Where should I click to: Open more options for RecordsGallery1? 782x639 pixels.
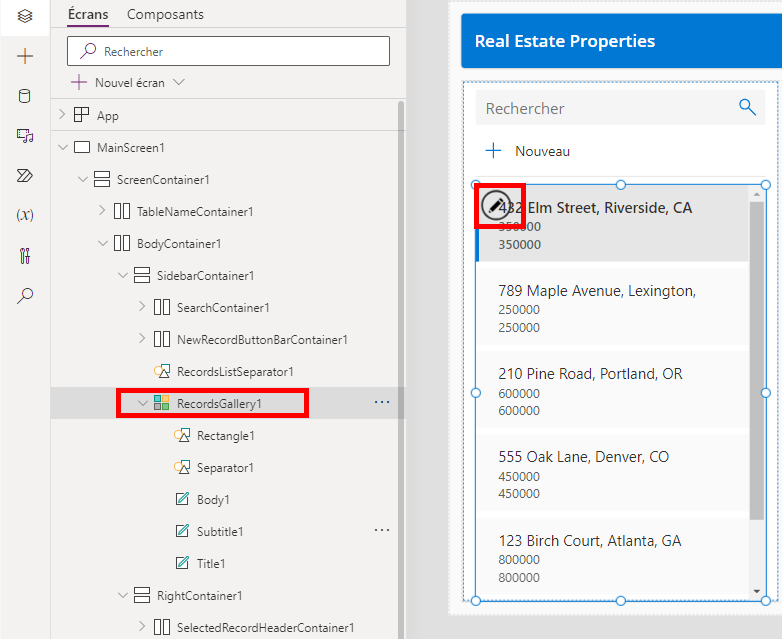tap(381, 402)
